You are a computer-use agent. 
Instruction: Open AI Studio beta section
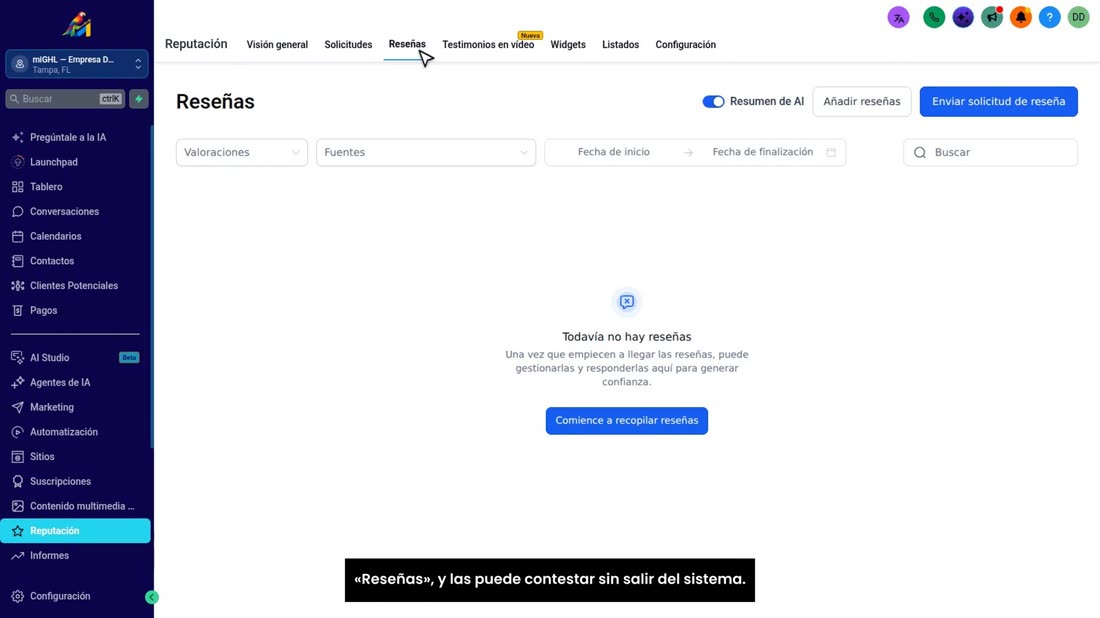click(75, 358)
